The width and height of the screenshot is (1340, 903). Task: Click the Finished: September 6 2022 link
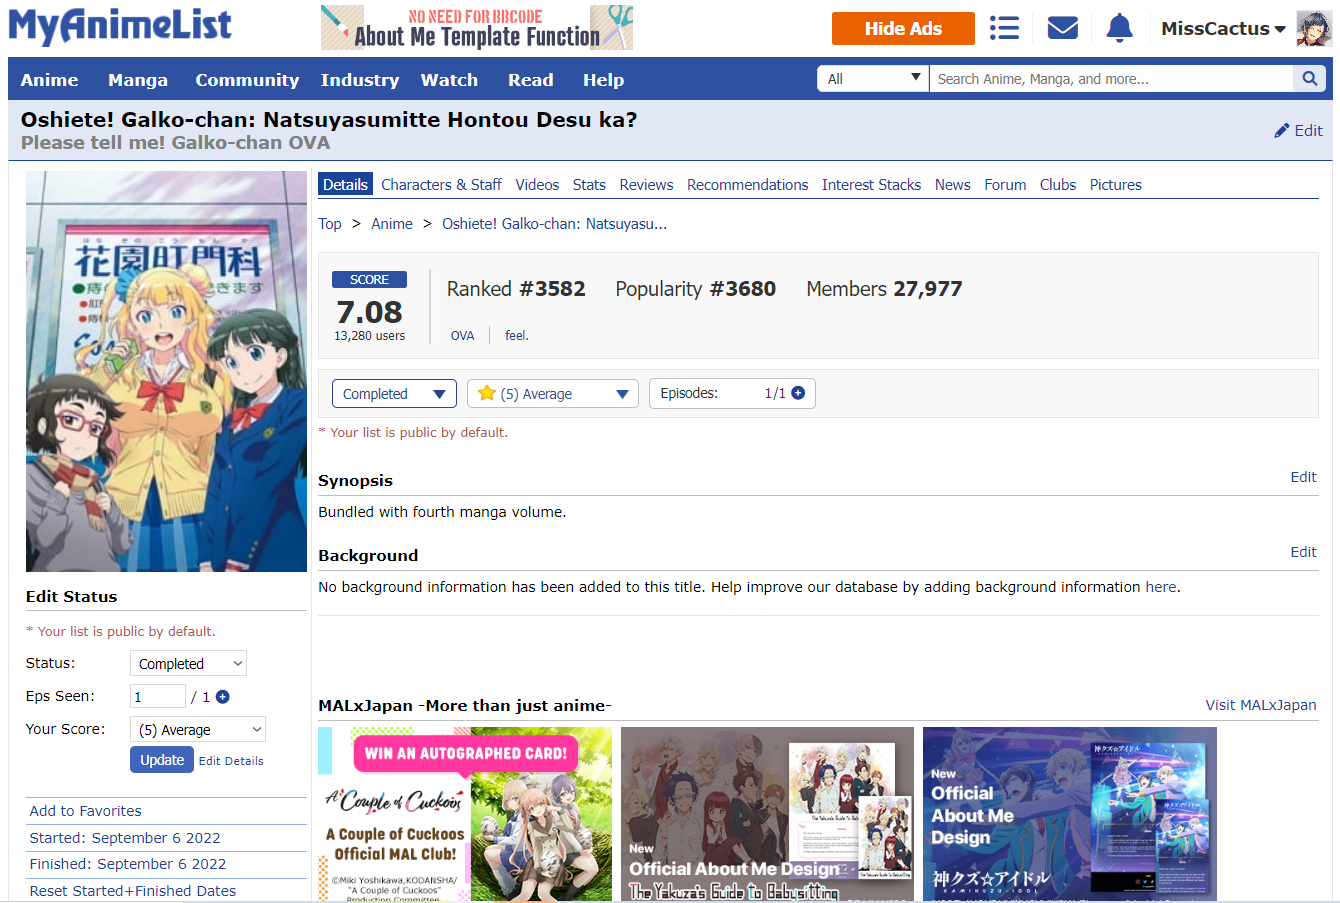tap(128, 864)
